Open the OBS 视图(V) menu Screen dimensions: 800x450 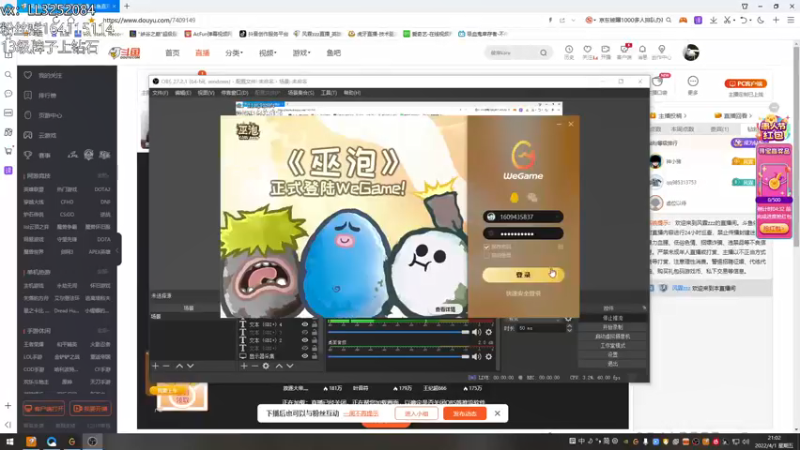point(206,93)
